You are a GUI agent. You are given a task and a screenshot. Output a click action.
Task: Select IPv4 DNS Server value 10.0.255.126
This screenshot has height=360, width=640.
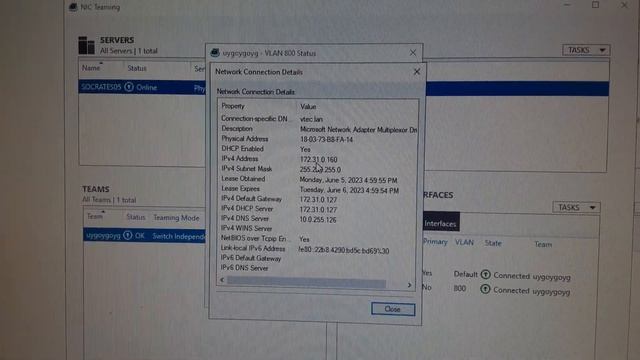(318, 220)
